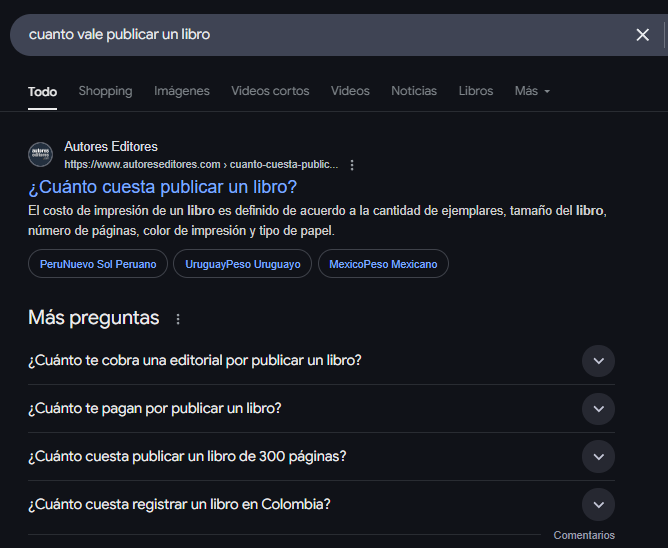Viewport: 668px width, 548px height.
Task: Open the Libros search tab
Action: tap(476, 91)
